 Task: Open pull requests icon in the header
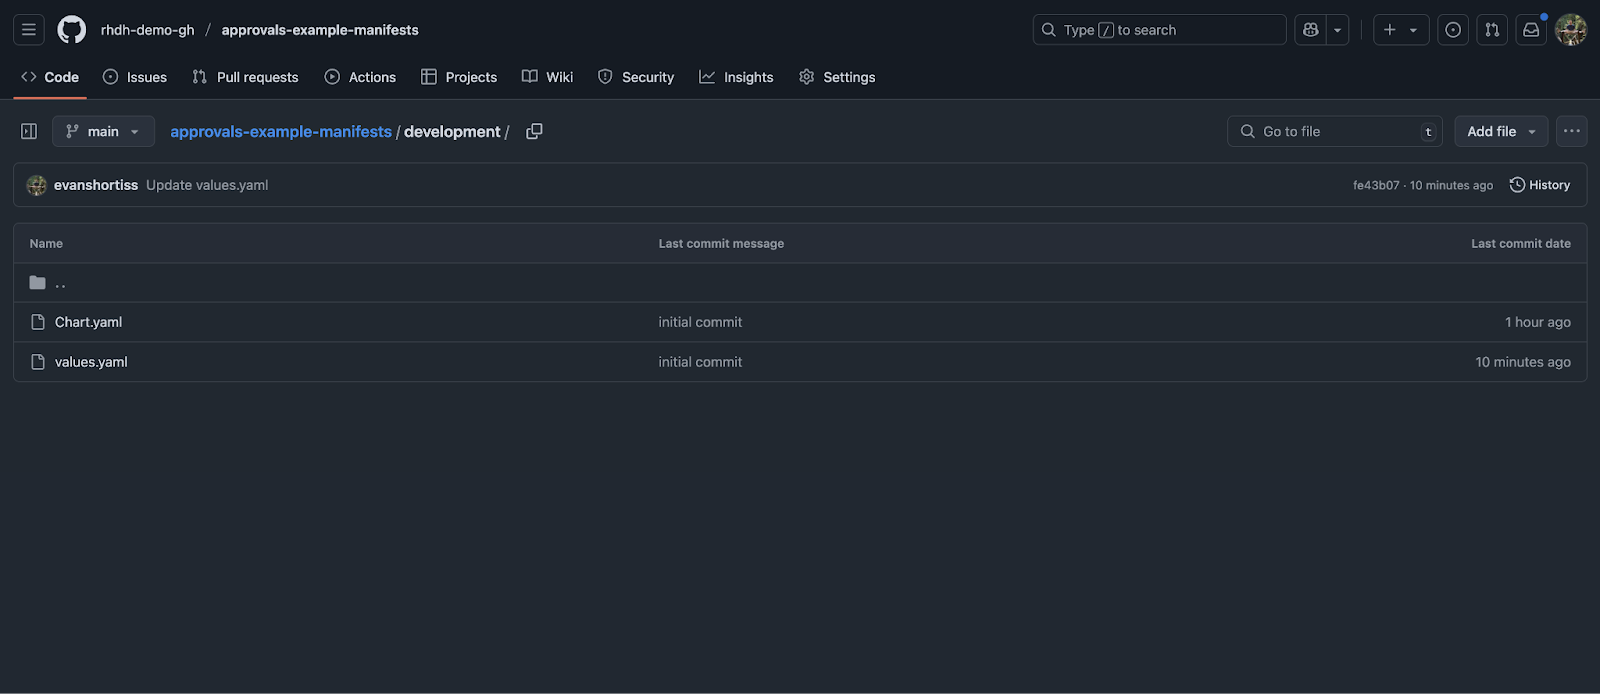tap(1492, 30)
